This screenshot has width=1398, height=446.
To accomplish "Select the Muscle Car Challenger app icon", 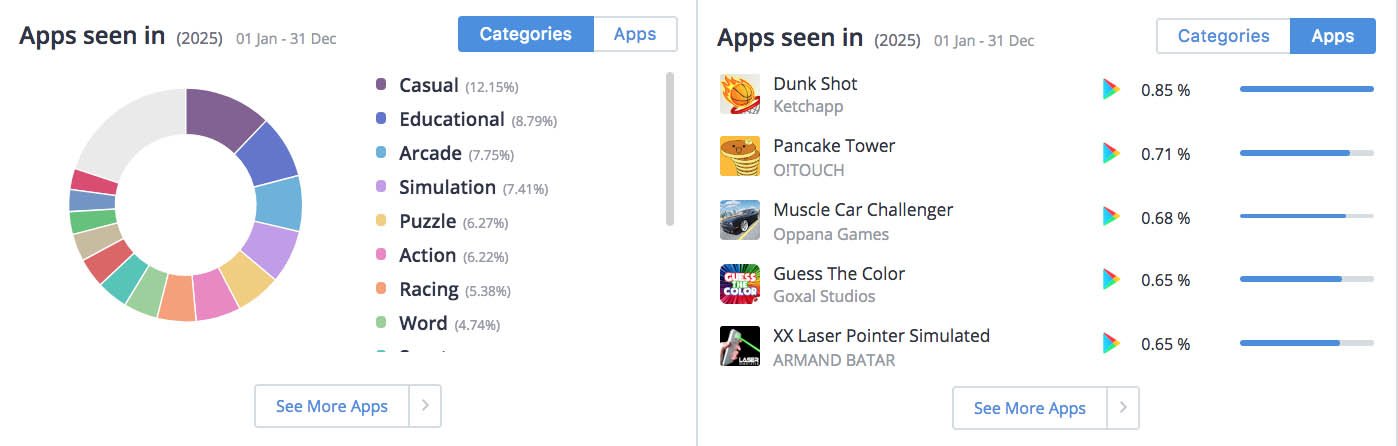I will (x=739, y=220).
